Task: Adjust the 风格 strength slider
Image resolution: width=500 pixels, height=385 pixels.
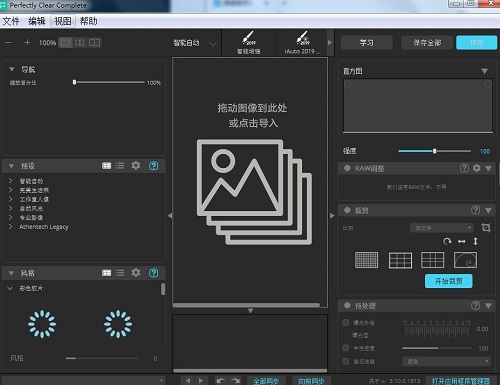Action: (102, 358)
